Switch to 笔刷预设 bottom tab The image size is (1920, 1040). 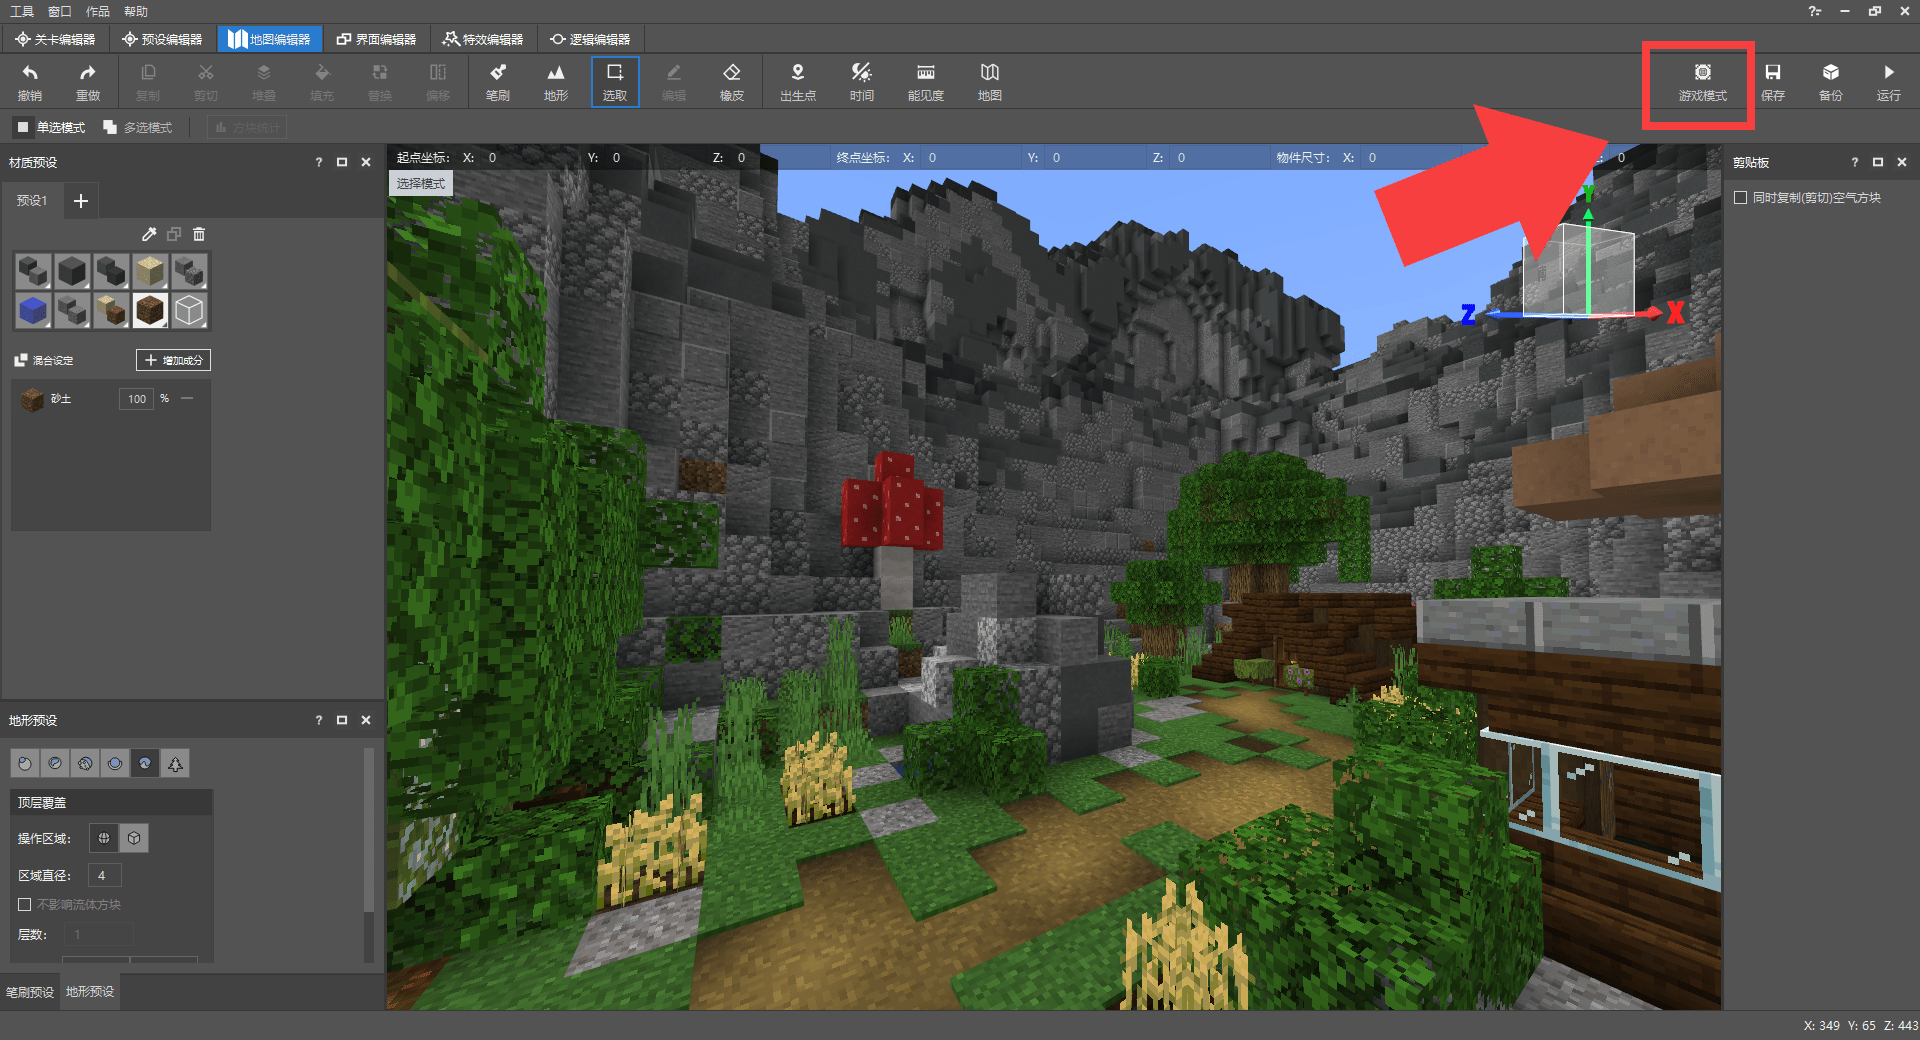(30, 992)
